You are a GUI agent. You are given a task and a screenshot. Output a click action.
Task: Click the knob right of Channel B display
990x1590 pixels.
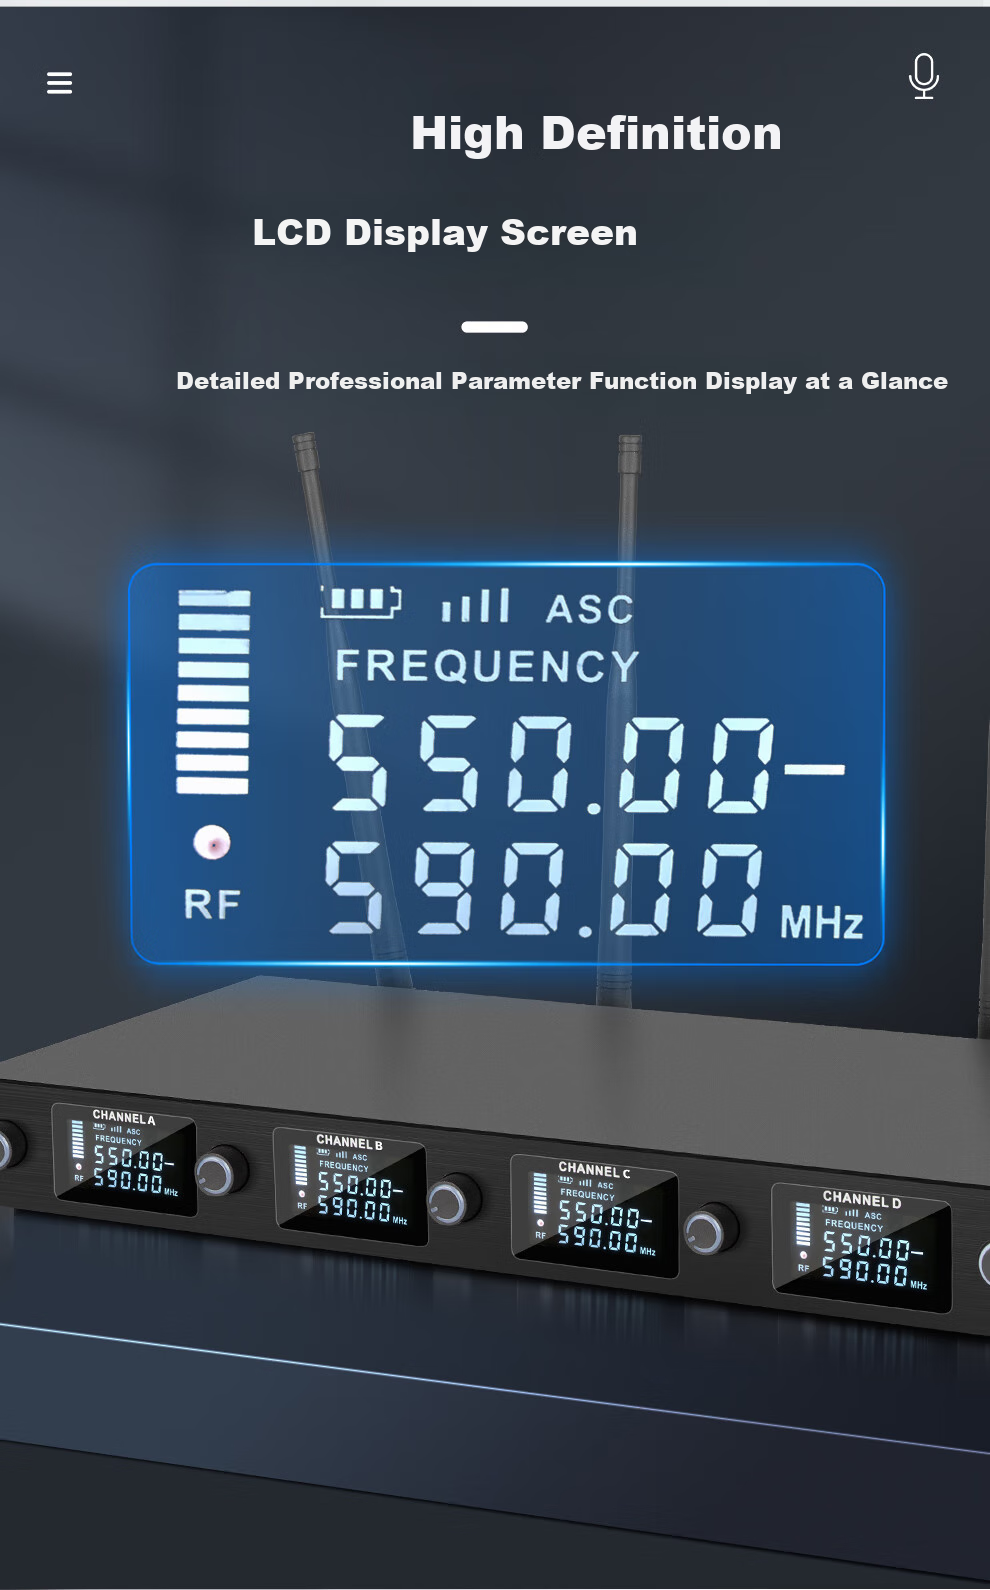453,1201
